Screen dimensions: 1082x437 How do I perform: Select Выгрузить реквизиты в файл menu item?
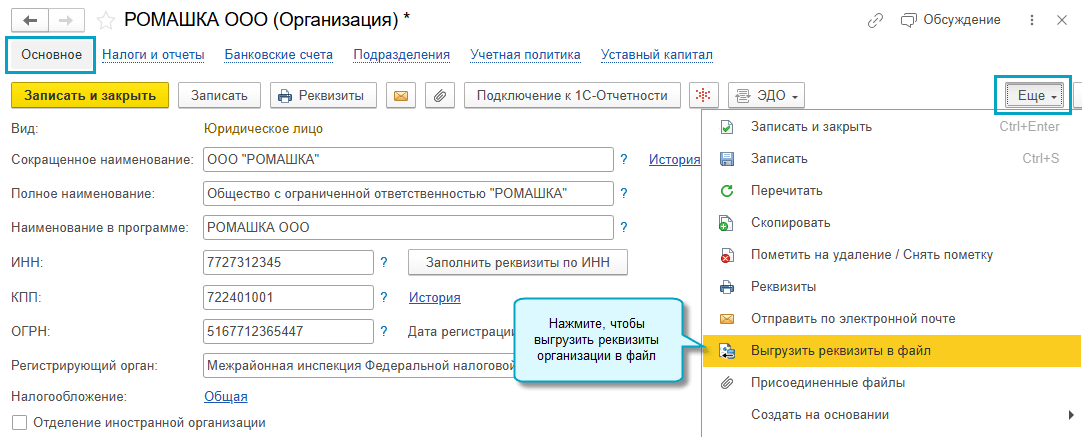pos(840,350)
